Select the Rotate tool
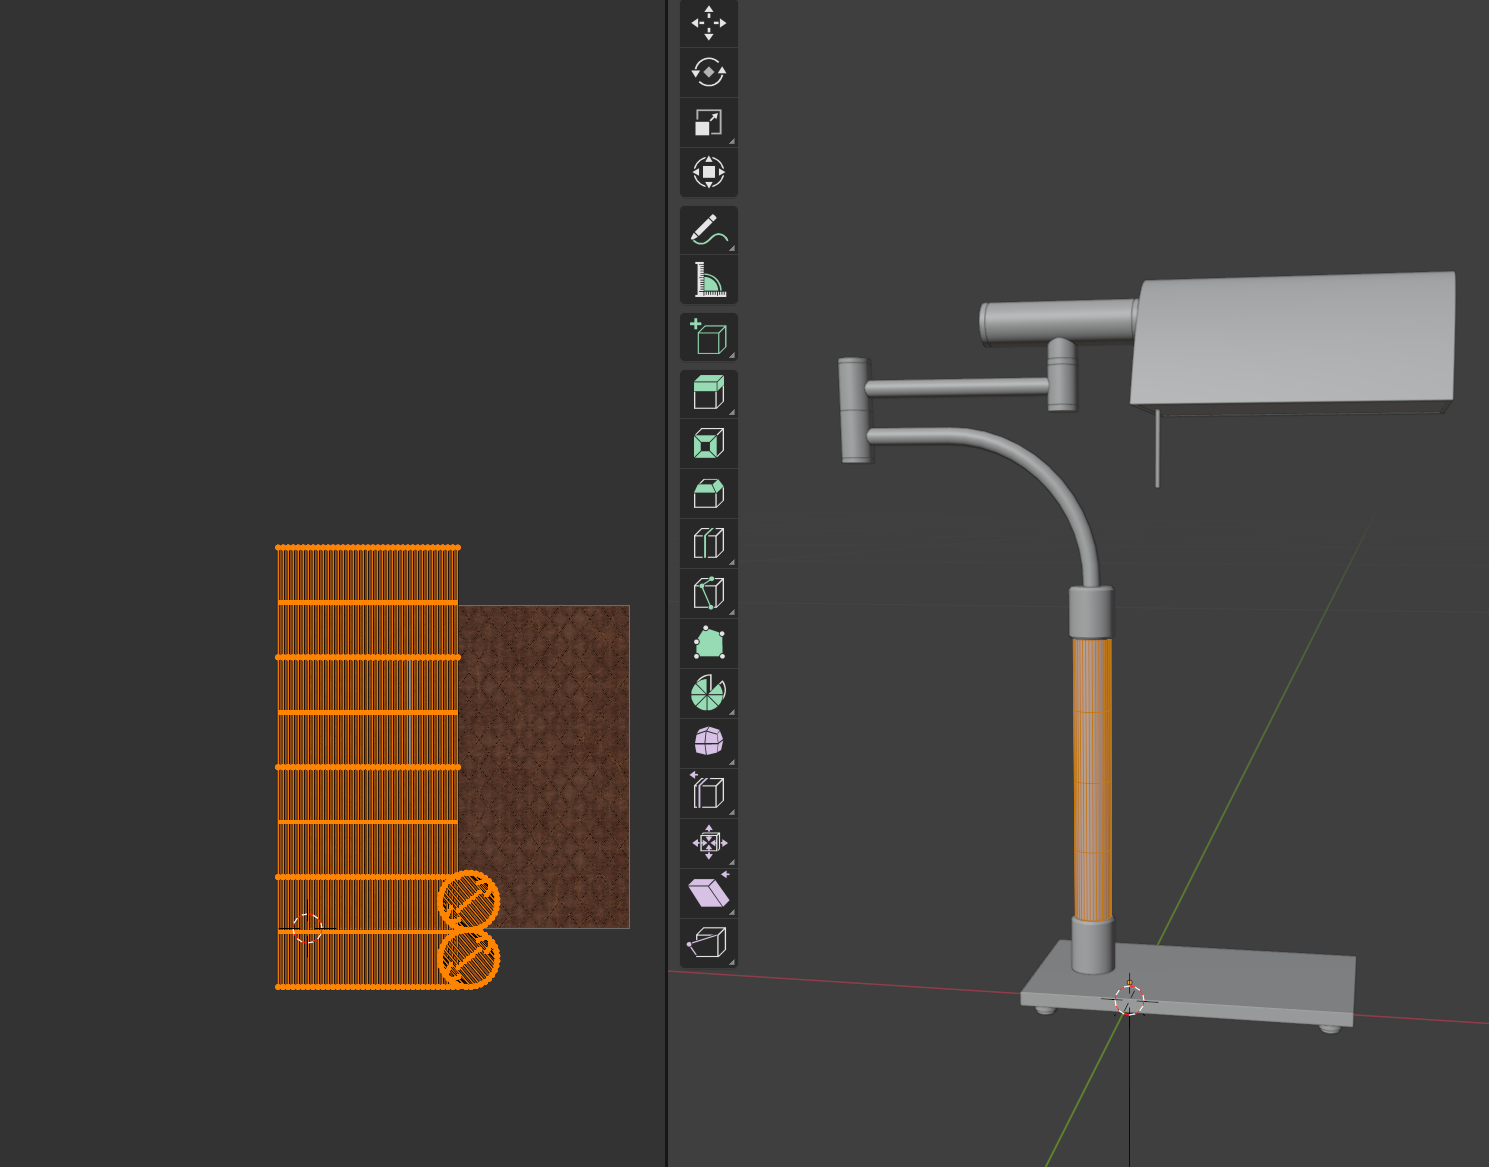The image size is (1489, 1167). point(709,73)
